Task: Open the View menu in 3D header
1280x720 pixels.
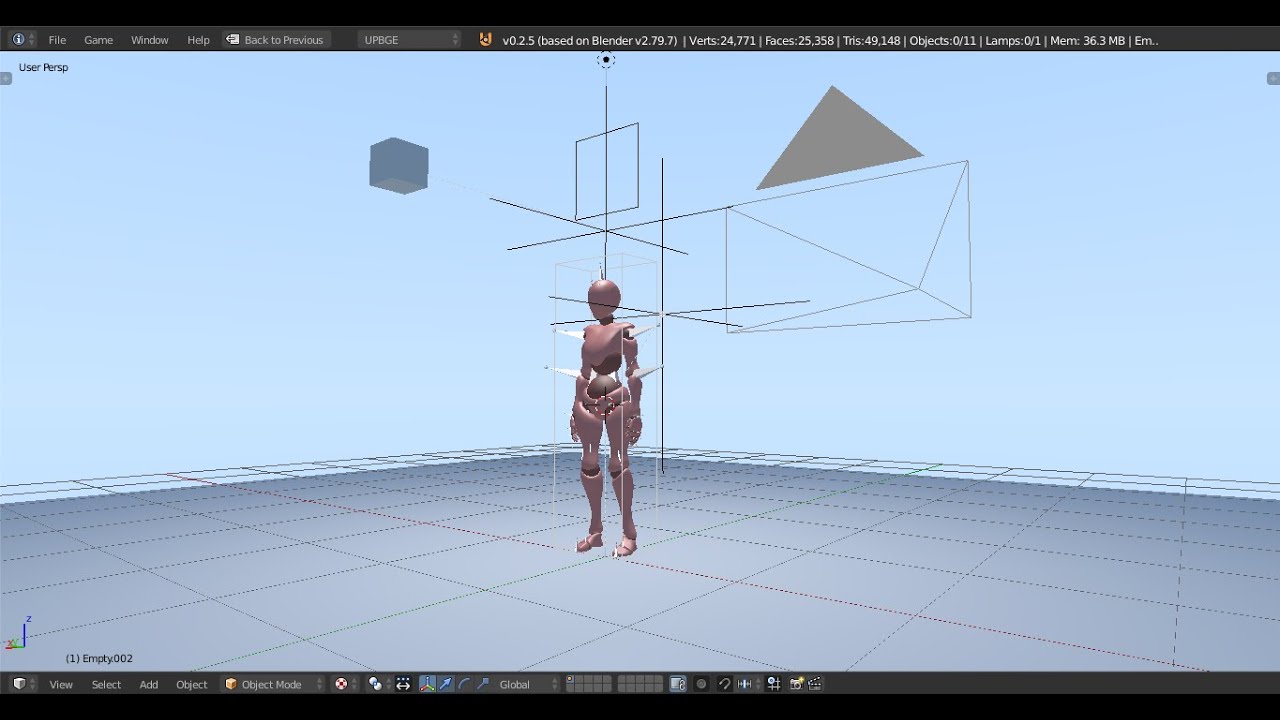Action: 61,684
